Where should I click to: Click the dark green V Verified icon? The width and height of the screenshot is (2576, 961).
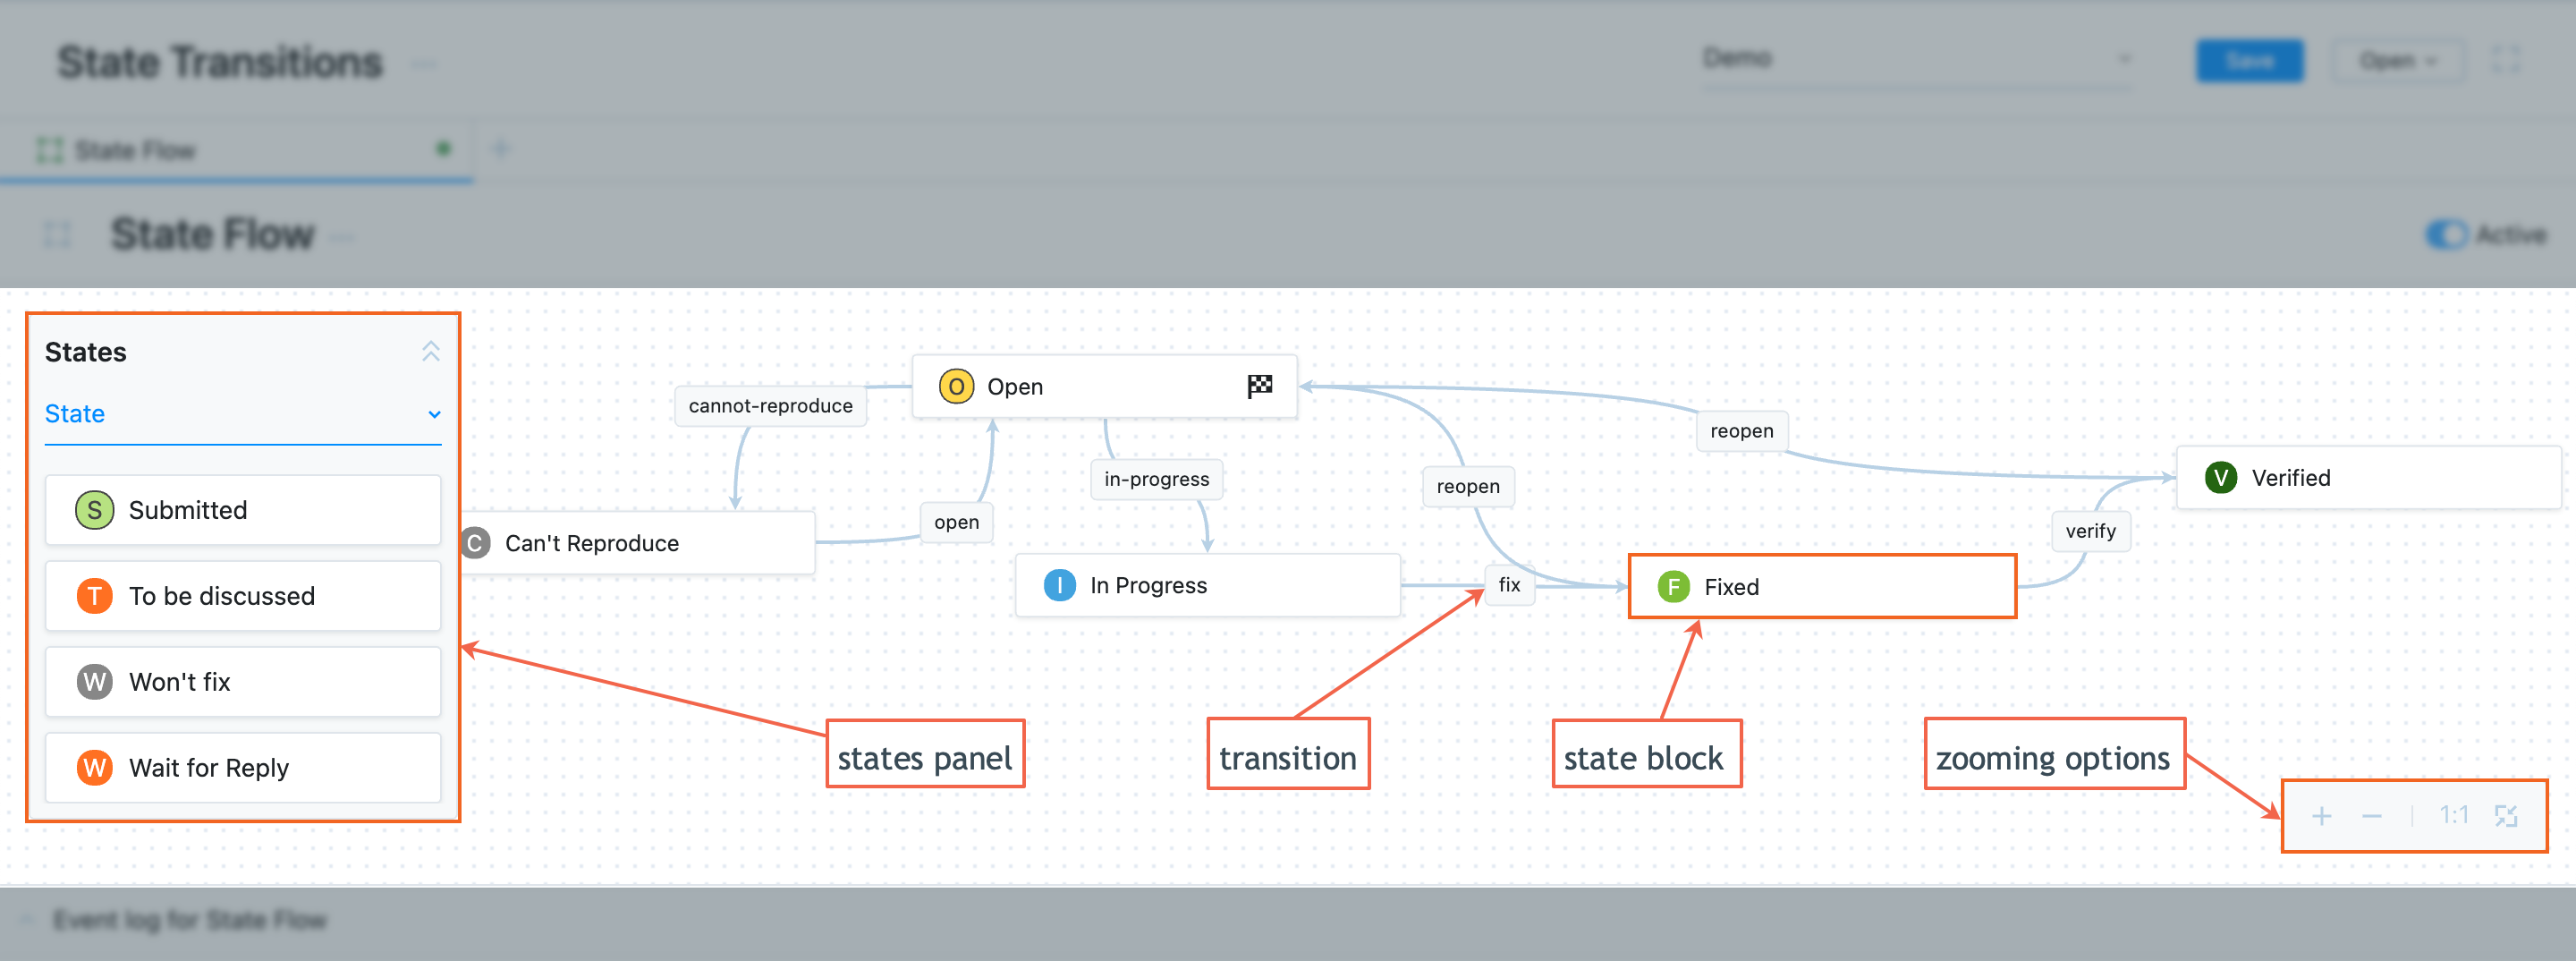2220,478
